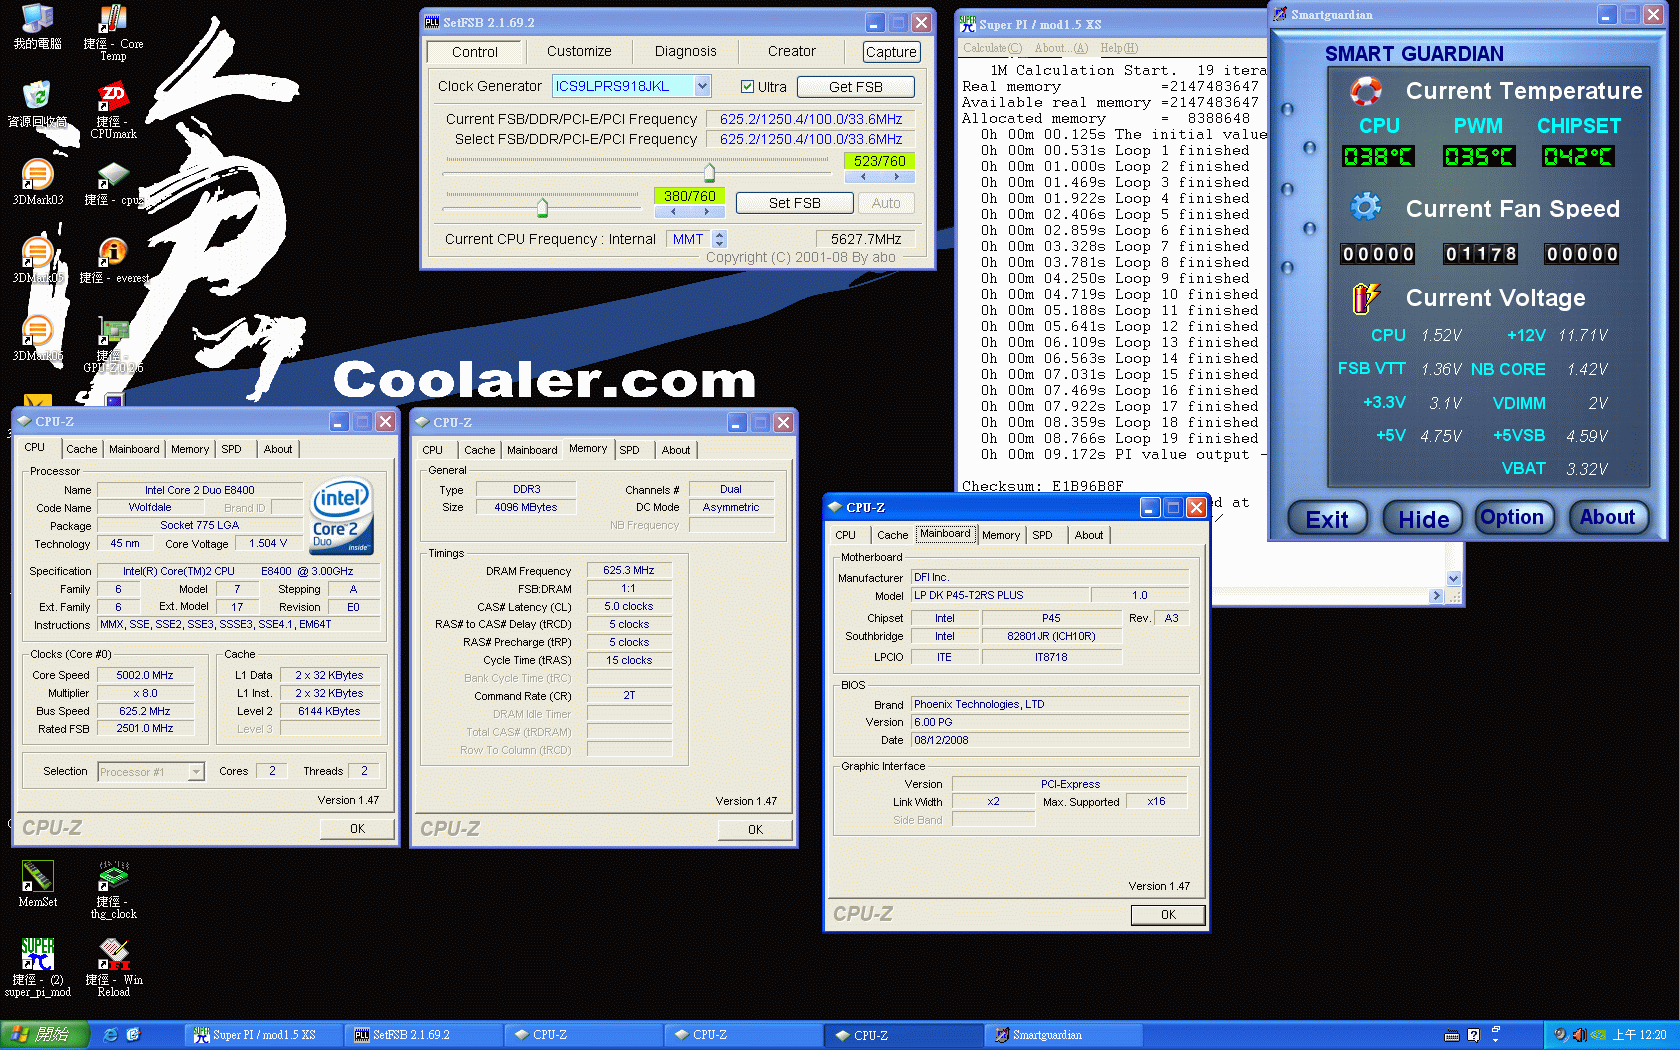
Task: Click the lower 380/760 slider handle
Action: [x=542, y=207]
